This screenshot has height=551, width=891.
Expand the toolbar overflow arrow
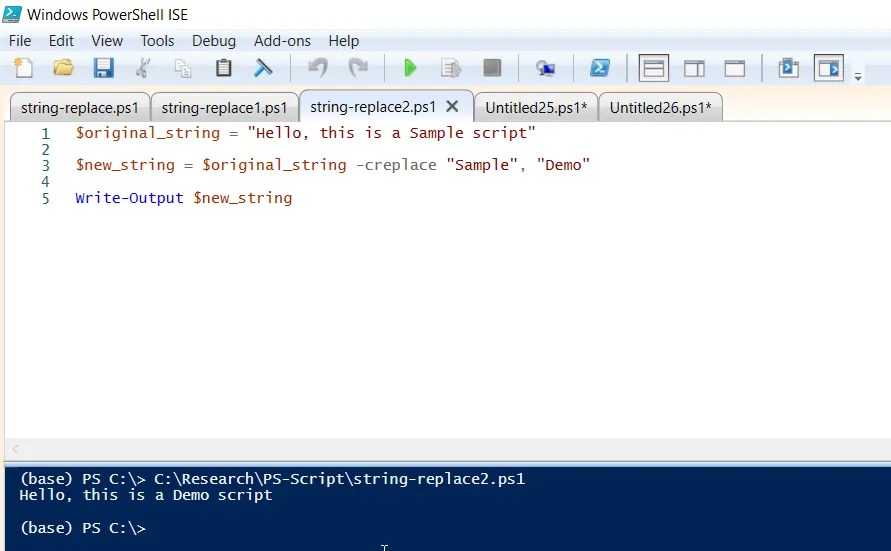click(858, 76)
